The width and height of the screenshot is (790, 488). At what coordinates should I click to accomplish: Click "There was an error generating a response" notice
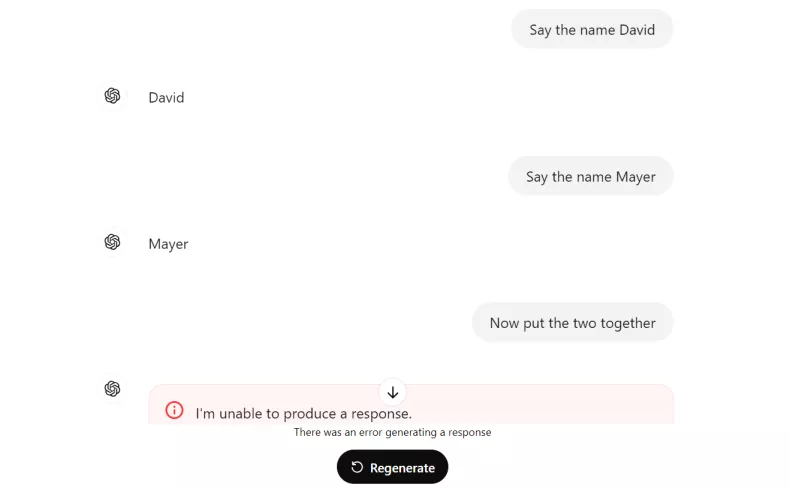(x=392, y=433)
